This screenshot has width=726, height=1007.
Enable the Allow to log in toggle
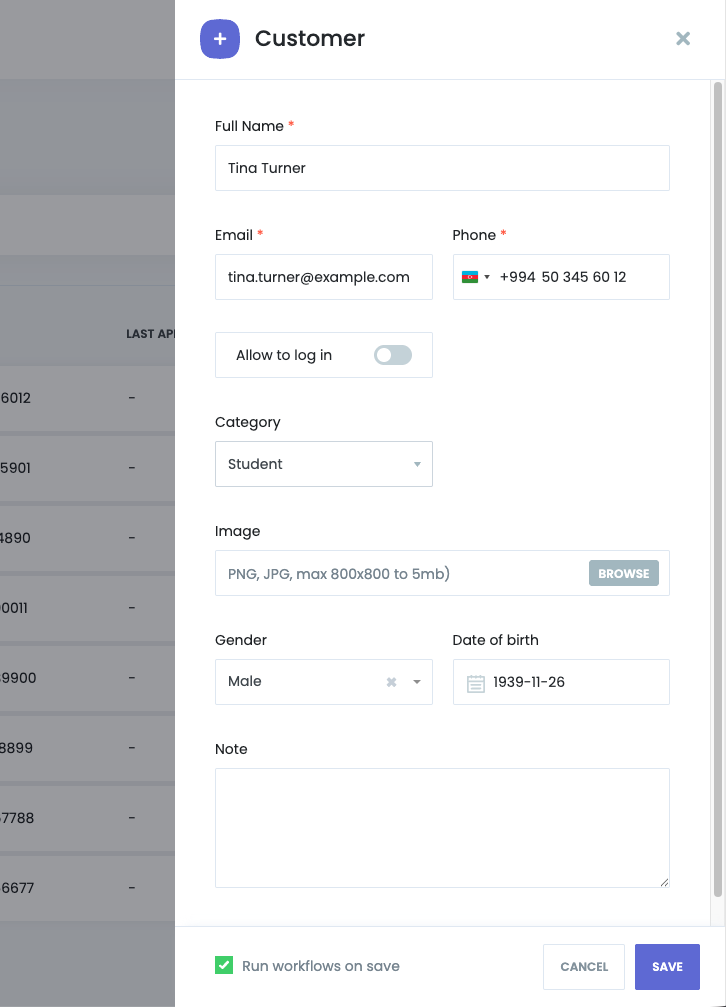click(392, 355)
